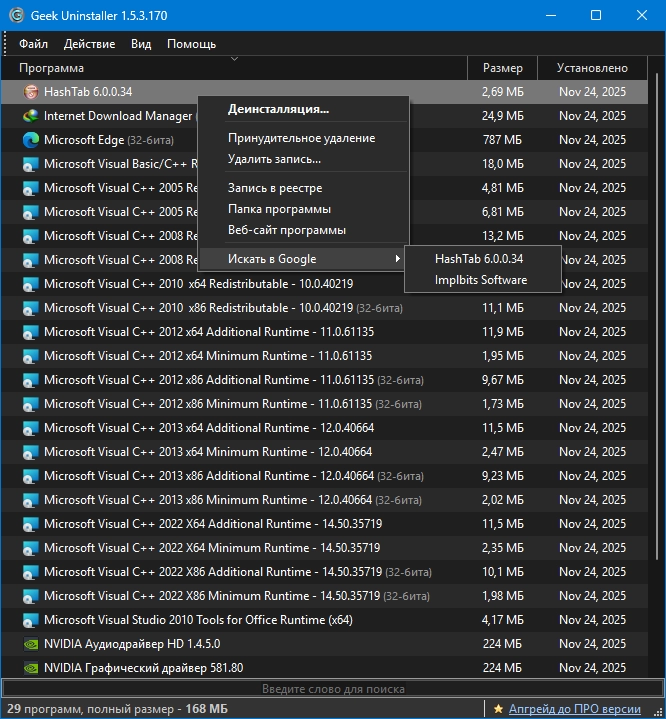Viewport: 666px width, 719px height.
Task: Open the Файл menu
Action: click(x=33, y=44)
